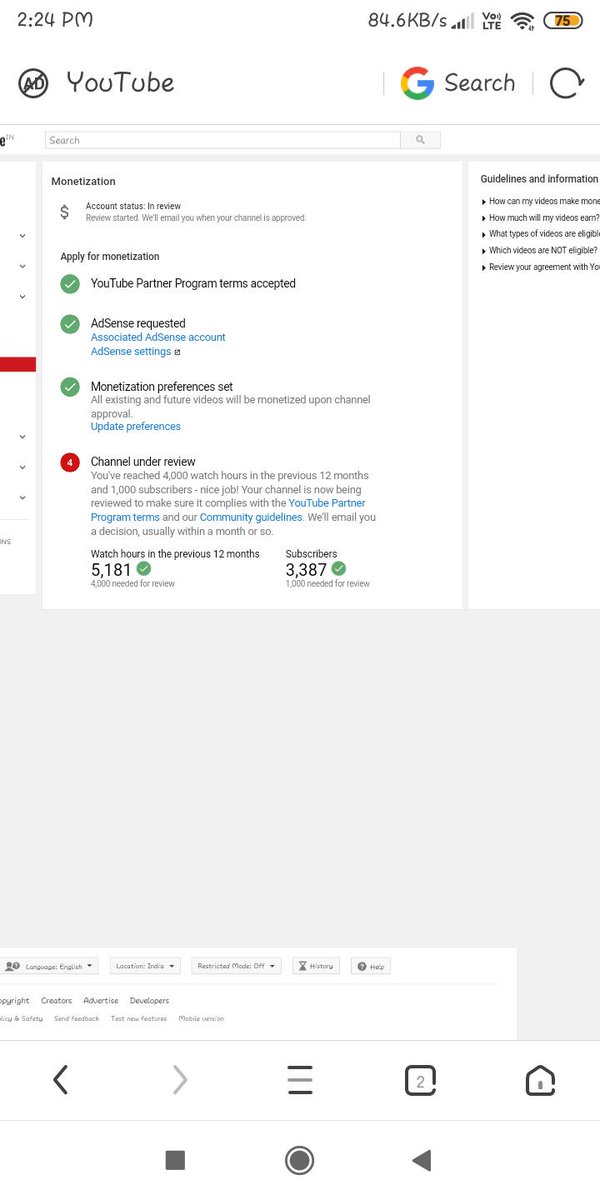The image size is (600, 1200).
Task: Click the green check next to 5,181
Action: click(x=144, y=569)
